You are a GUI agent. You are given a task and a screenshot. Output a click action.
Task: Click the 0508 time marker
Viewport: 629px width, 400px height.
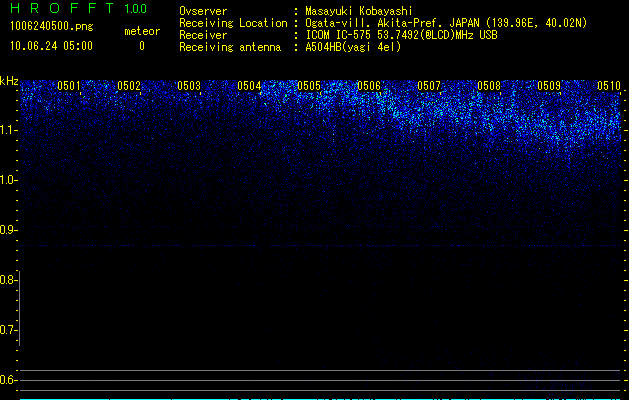point(489,86)
